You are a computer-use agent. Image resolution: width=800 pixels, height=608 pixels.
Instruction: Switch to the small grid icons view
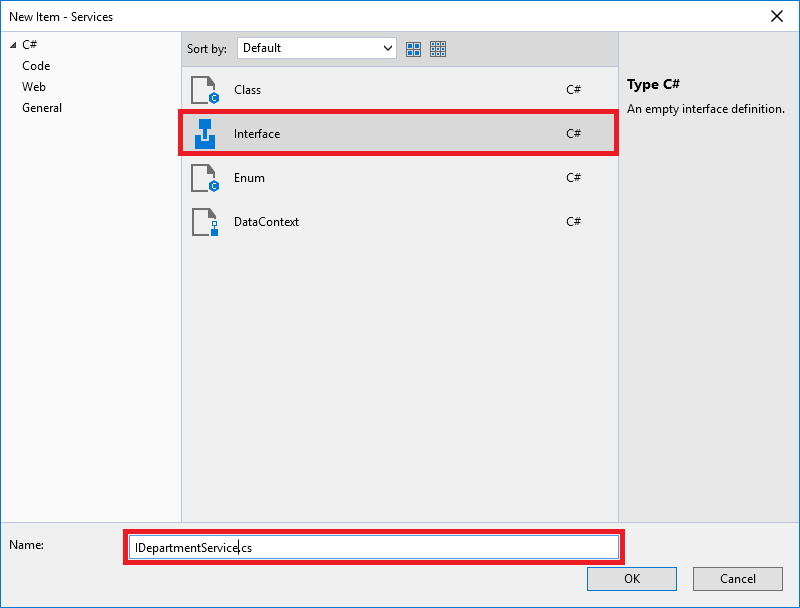pyautogui.click(x=438, y=48)
